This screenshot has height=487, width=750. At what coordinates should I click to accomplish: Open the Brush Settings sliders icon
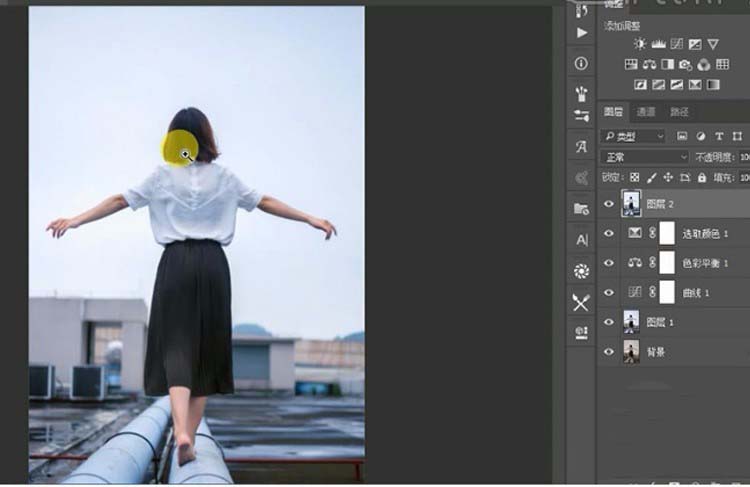click(x=582, y=115)
